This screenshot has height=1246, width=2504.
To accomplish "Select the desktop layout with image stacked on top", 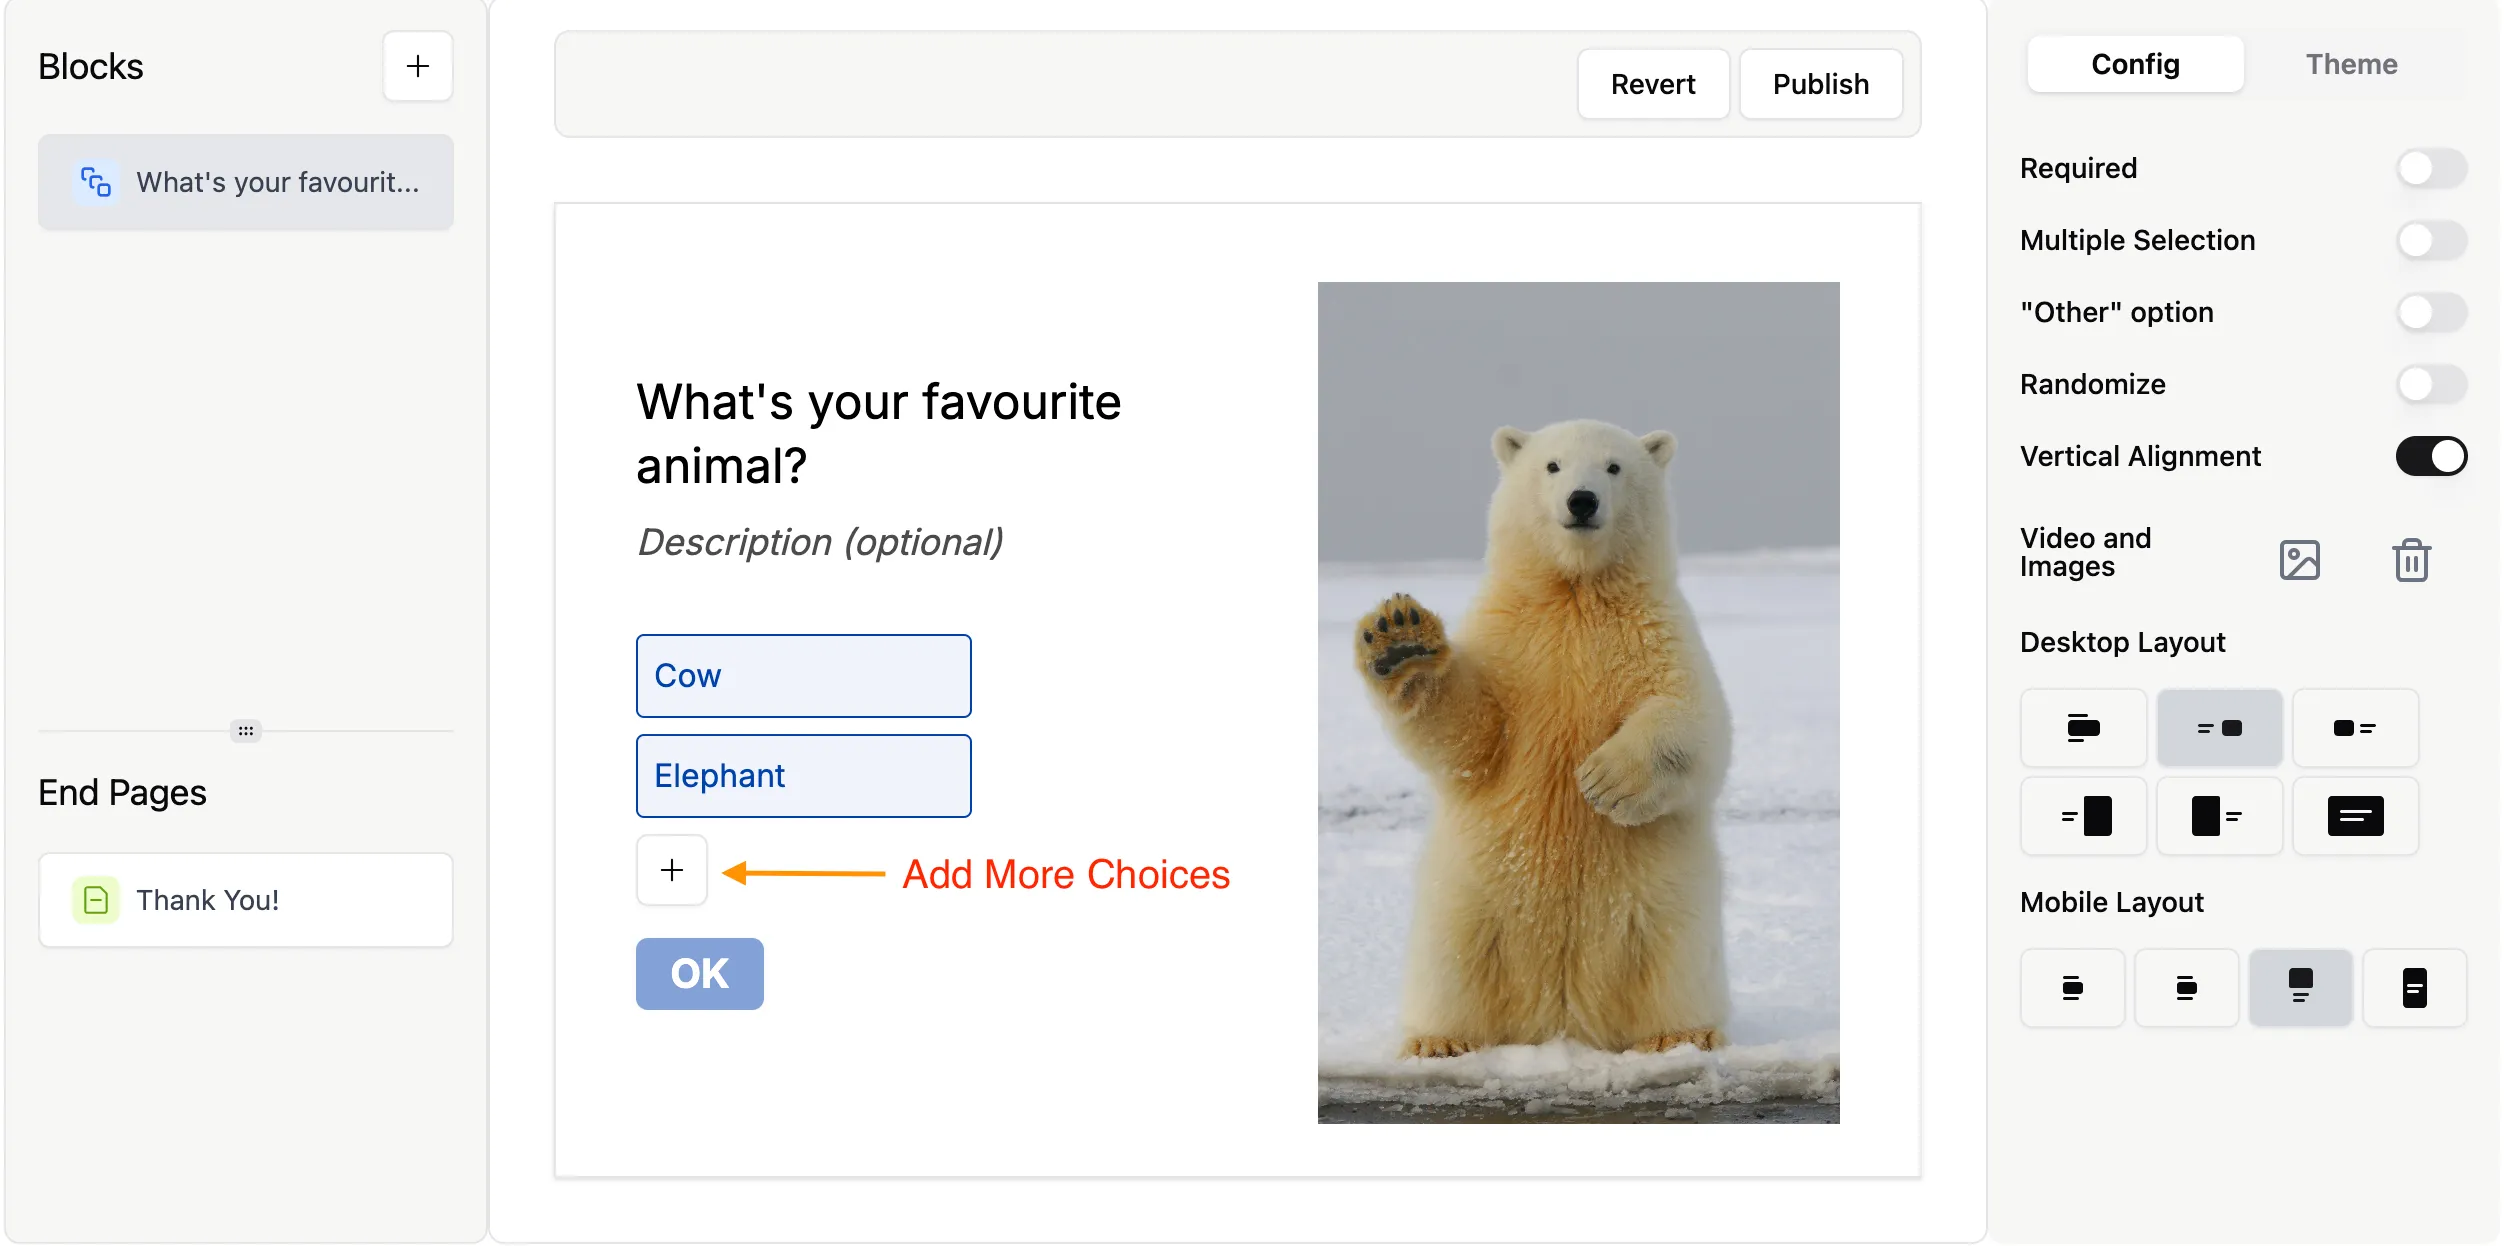I will coord(2083,728).
